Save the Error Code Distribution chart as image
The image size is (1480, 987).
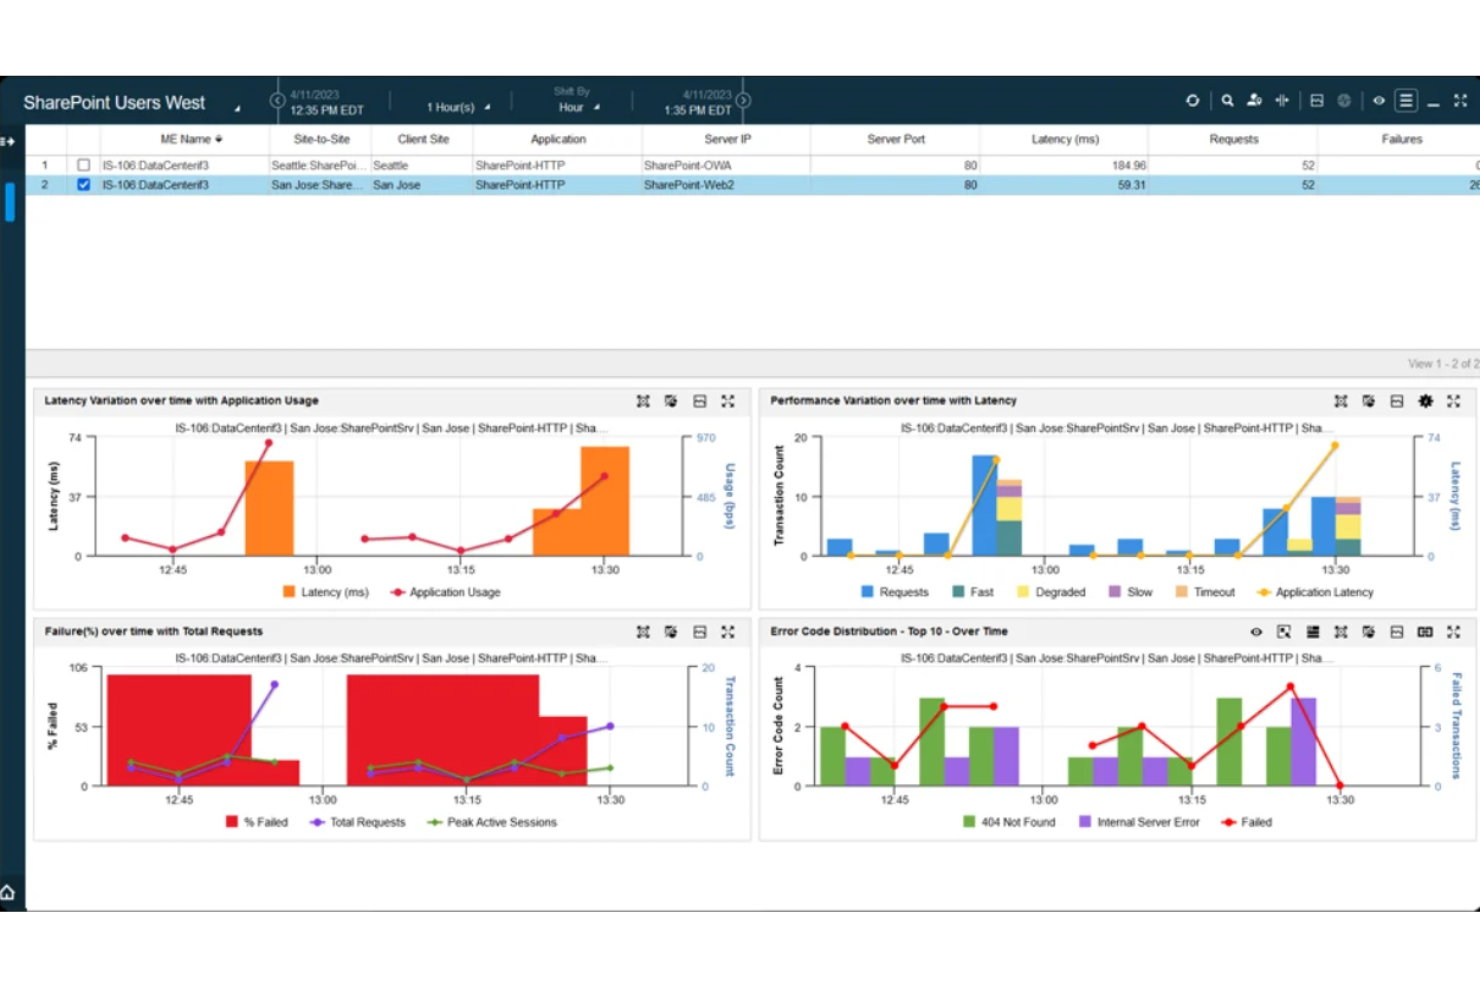(1397, 631)
